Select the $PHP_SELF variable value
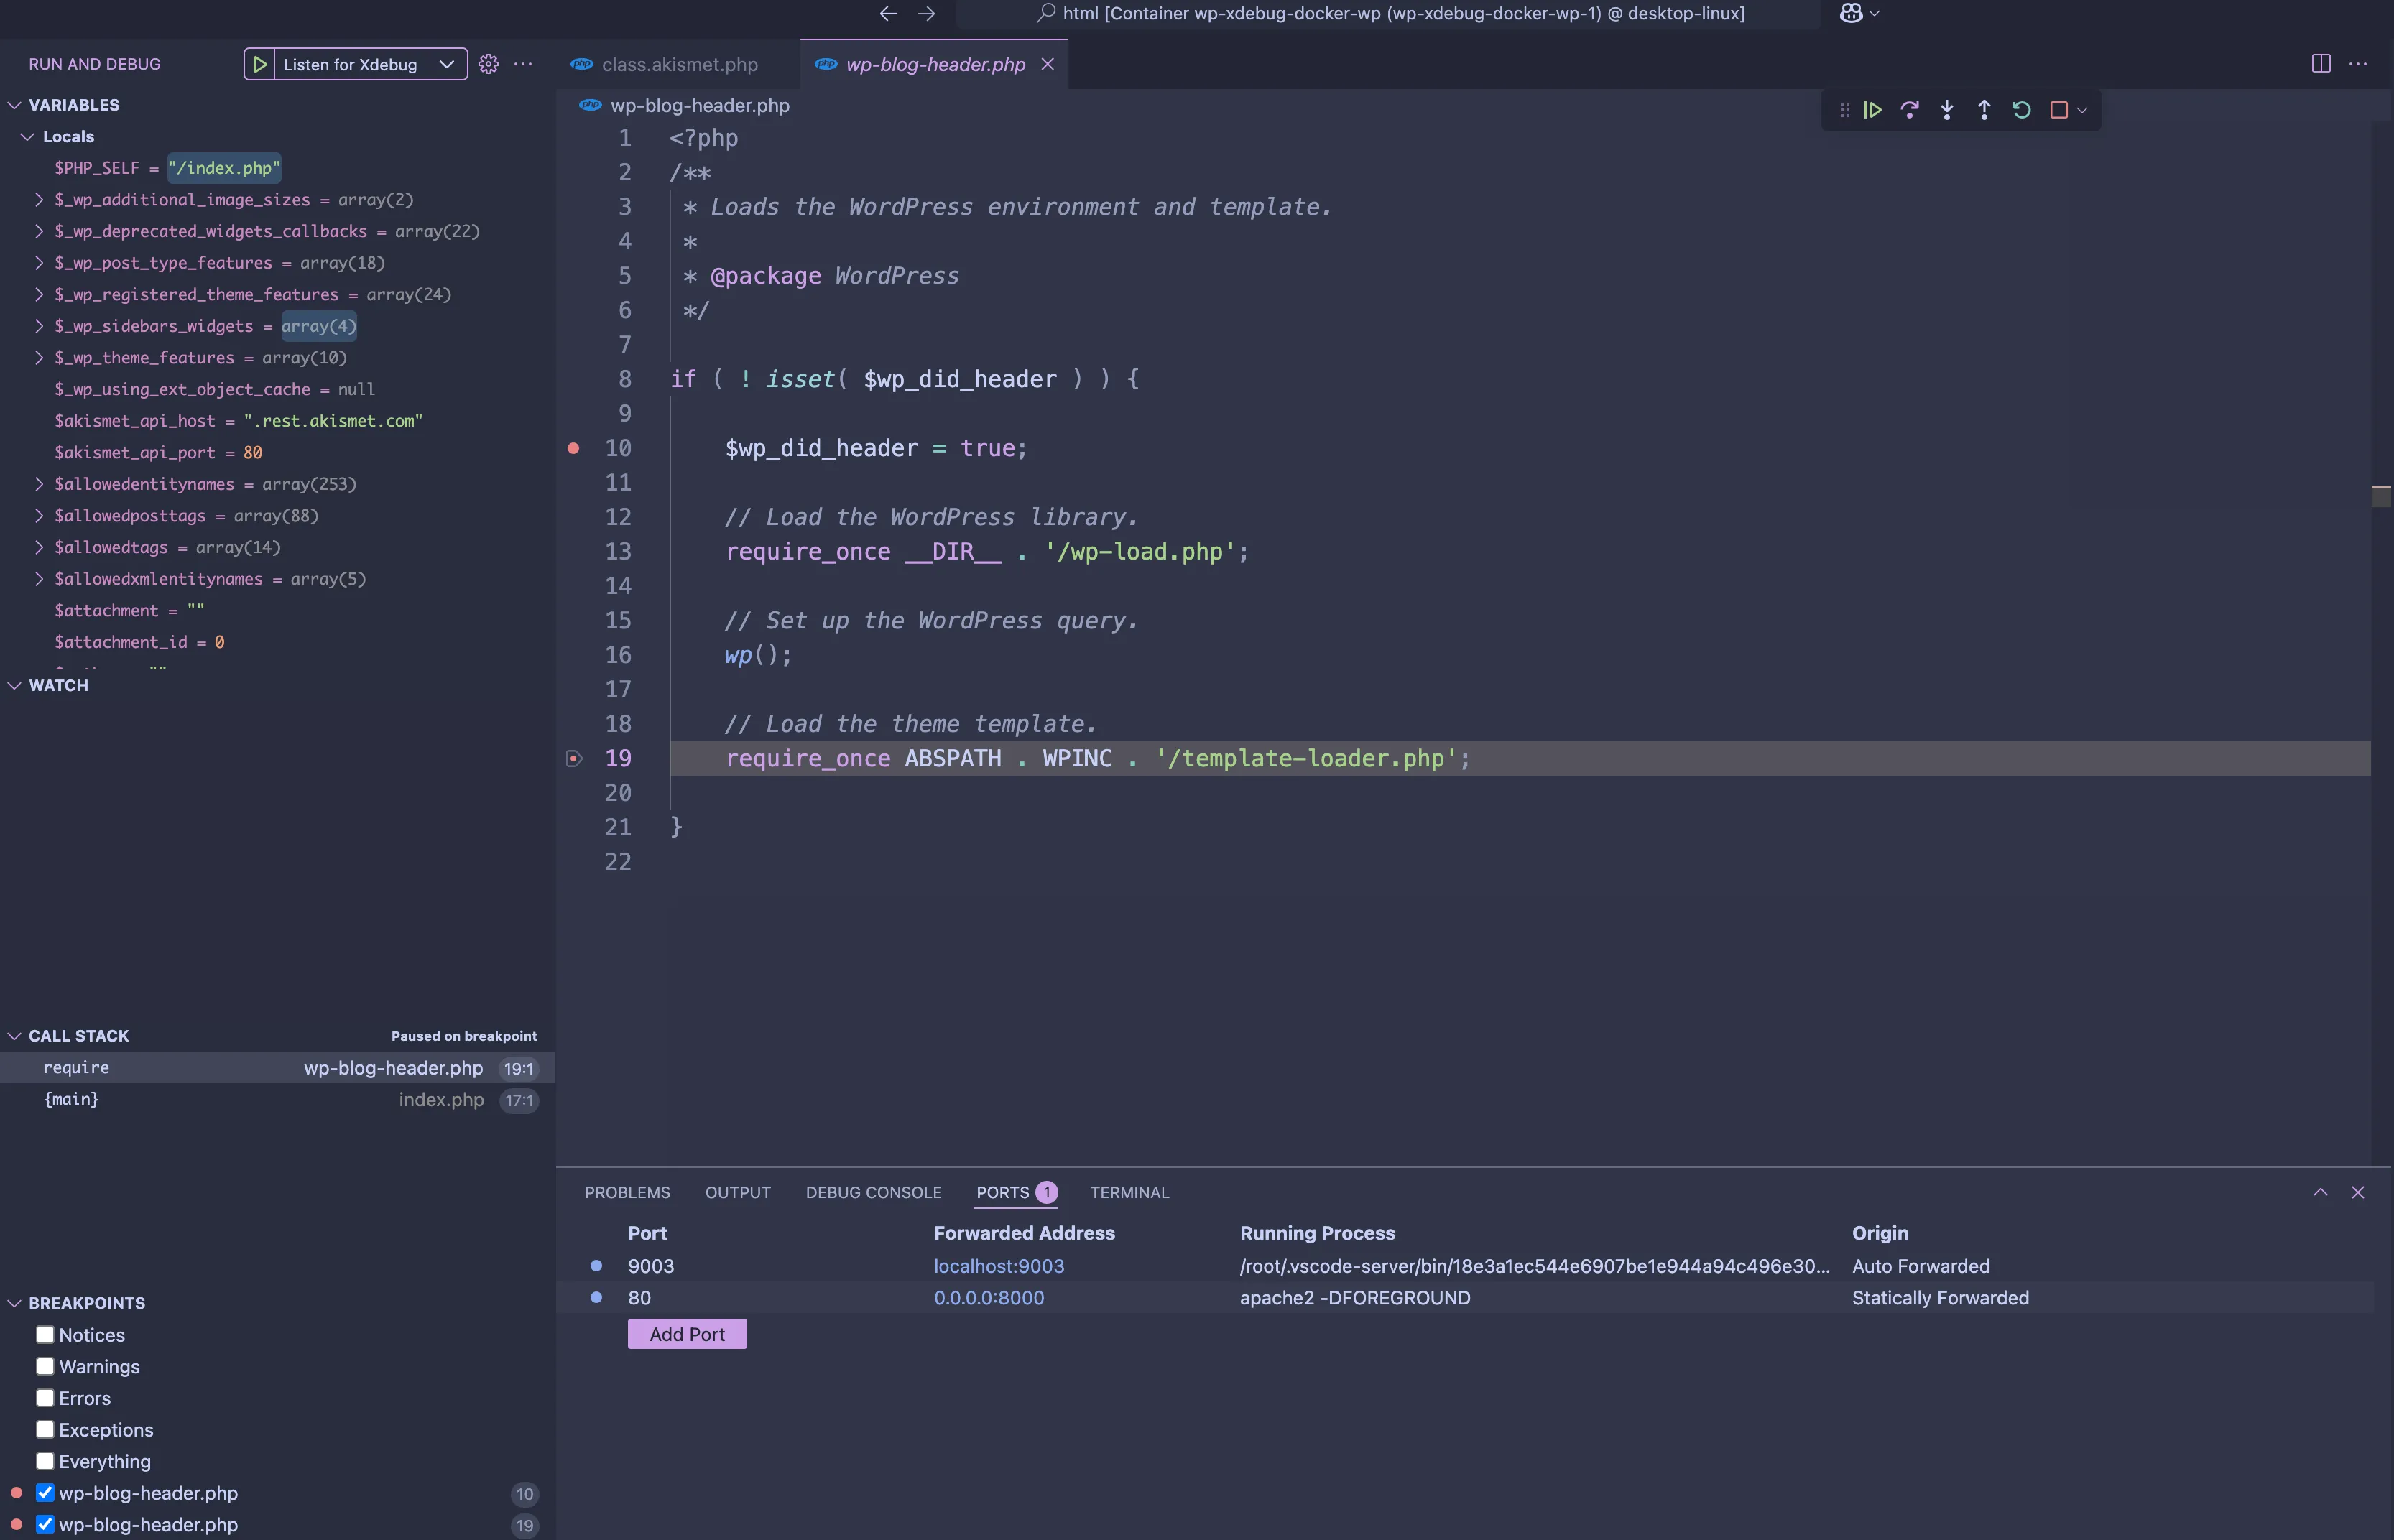The height and width of the screenshot is (1540, 2394). [x=224, y=168]
